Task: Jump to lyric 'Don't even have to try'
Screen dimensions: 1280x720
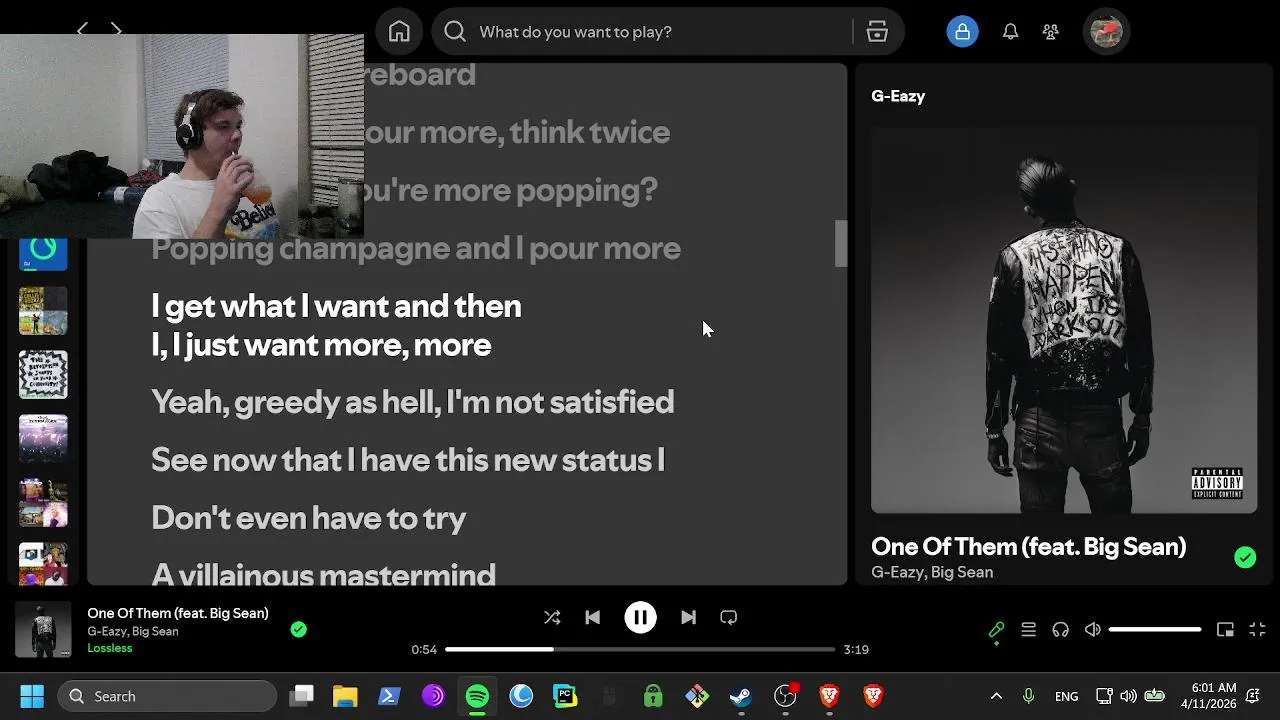Action: (308, 518)
